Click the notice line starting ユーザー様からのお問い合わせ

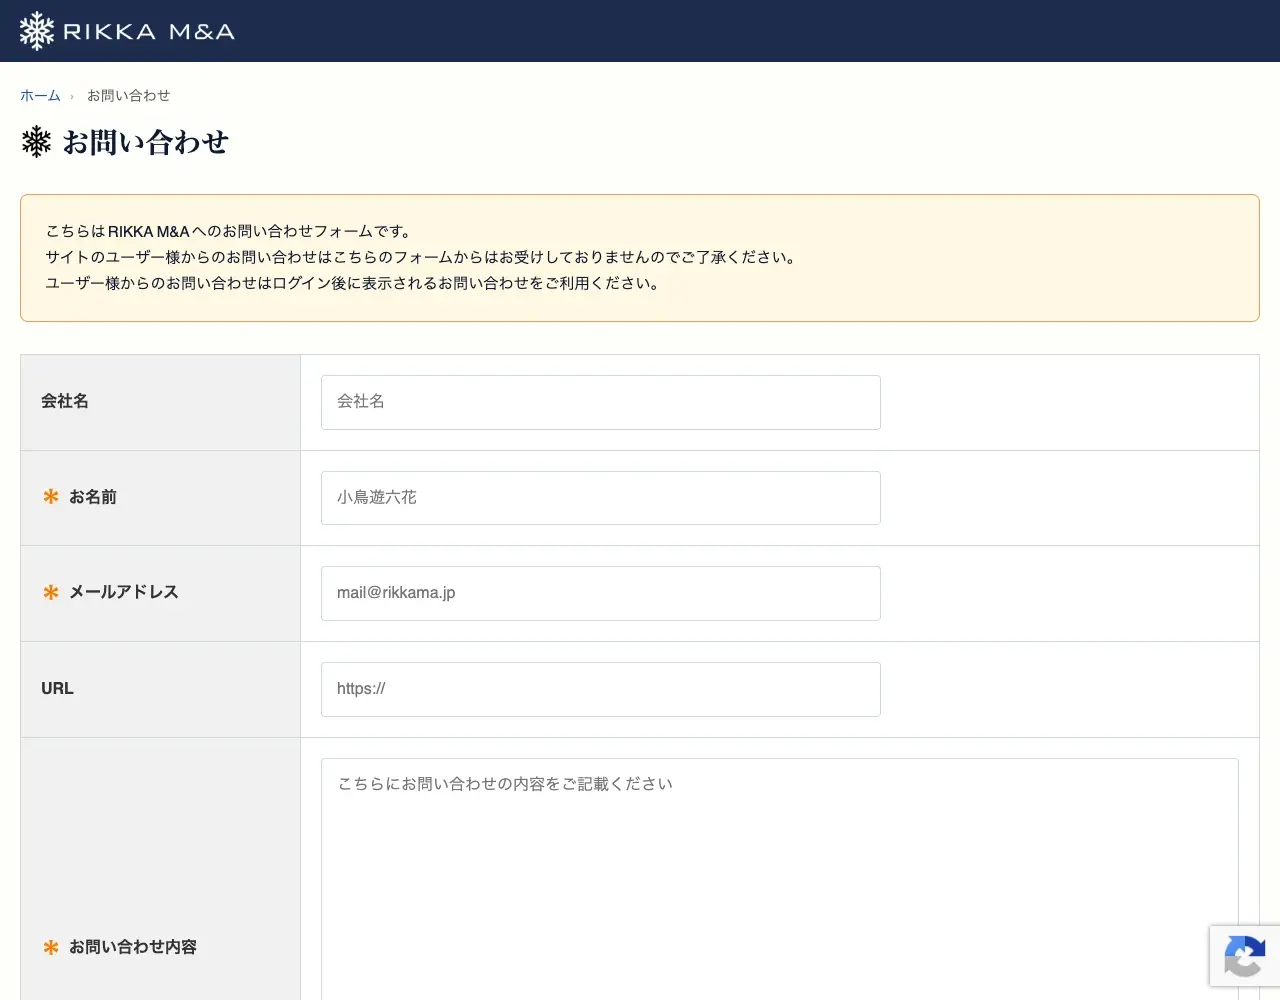(x=354, y=283)
